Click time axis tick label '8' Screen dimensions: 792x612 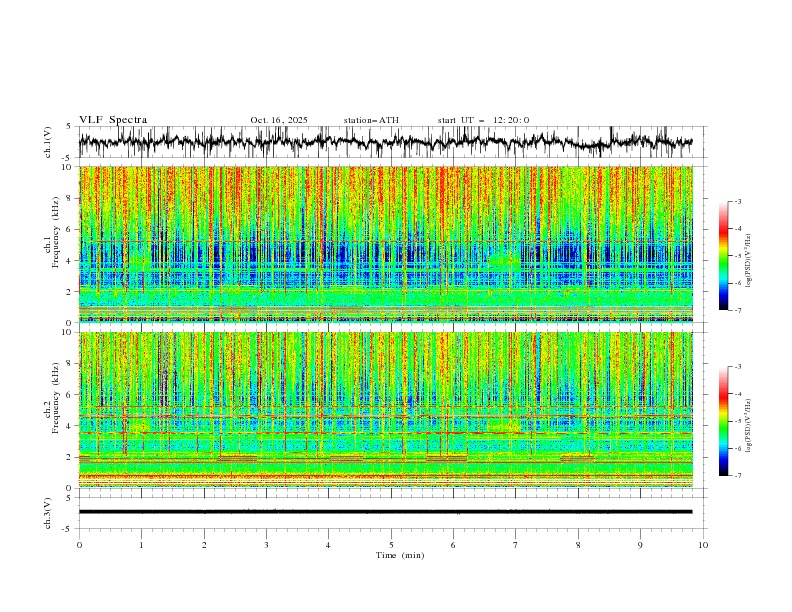click(x=578, y=545)
